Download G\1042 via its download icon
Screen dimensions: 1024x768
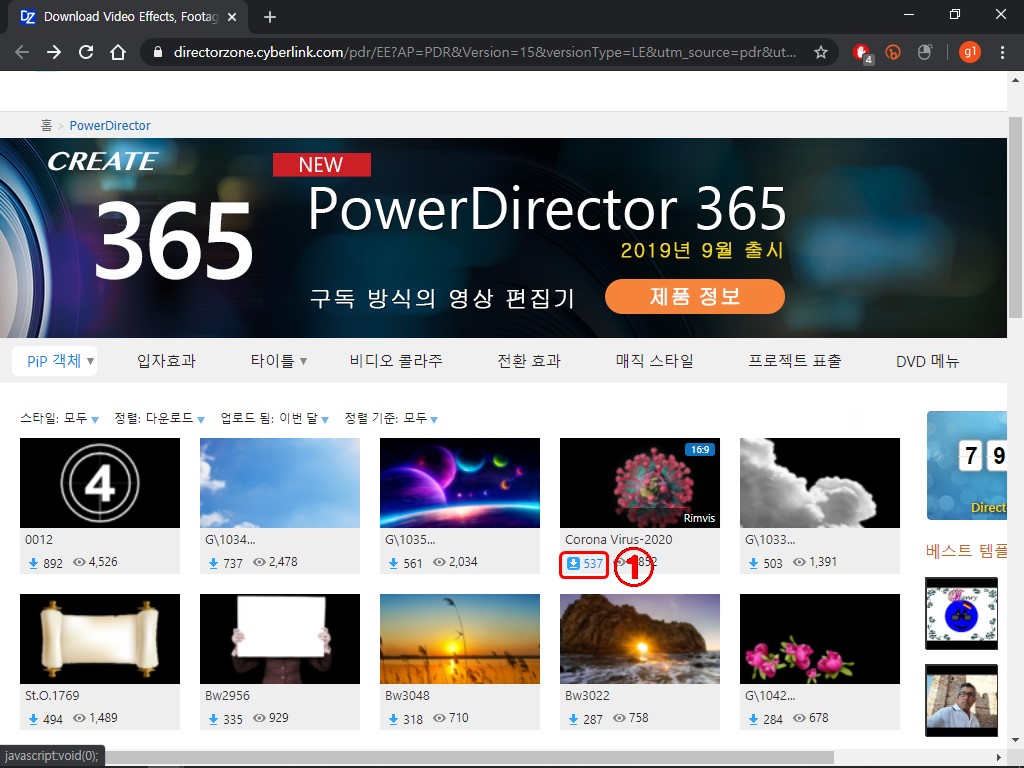tap(753, 719)
